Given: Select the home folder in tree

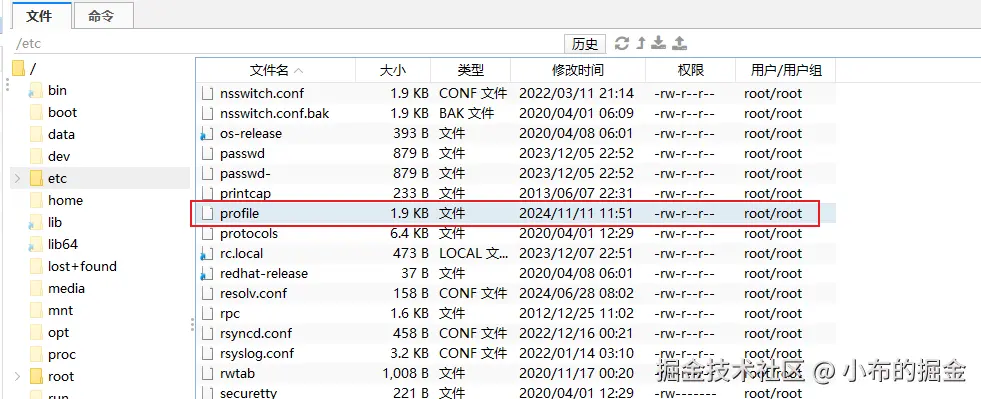Looking at the screenshot, I should click(x=65, y=201).
